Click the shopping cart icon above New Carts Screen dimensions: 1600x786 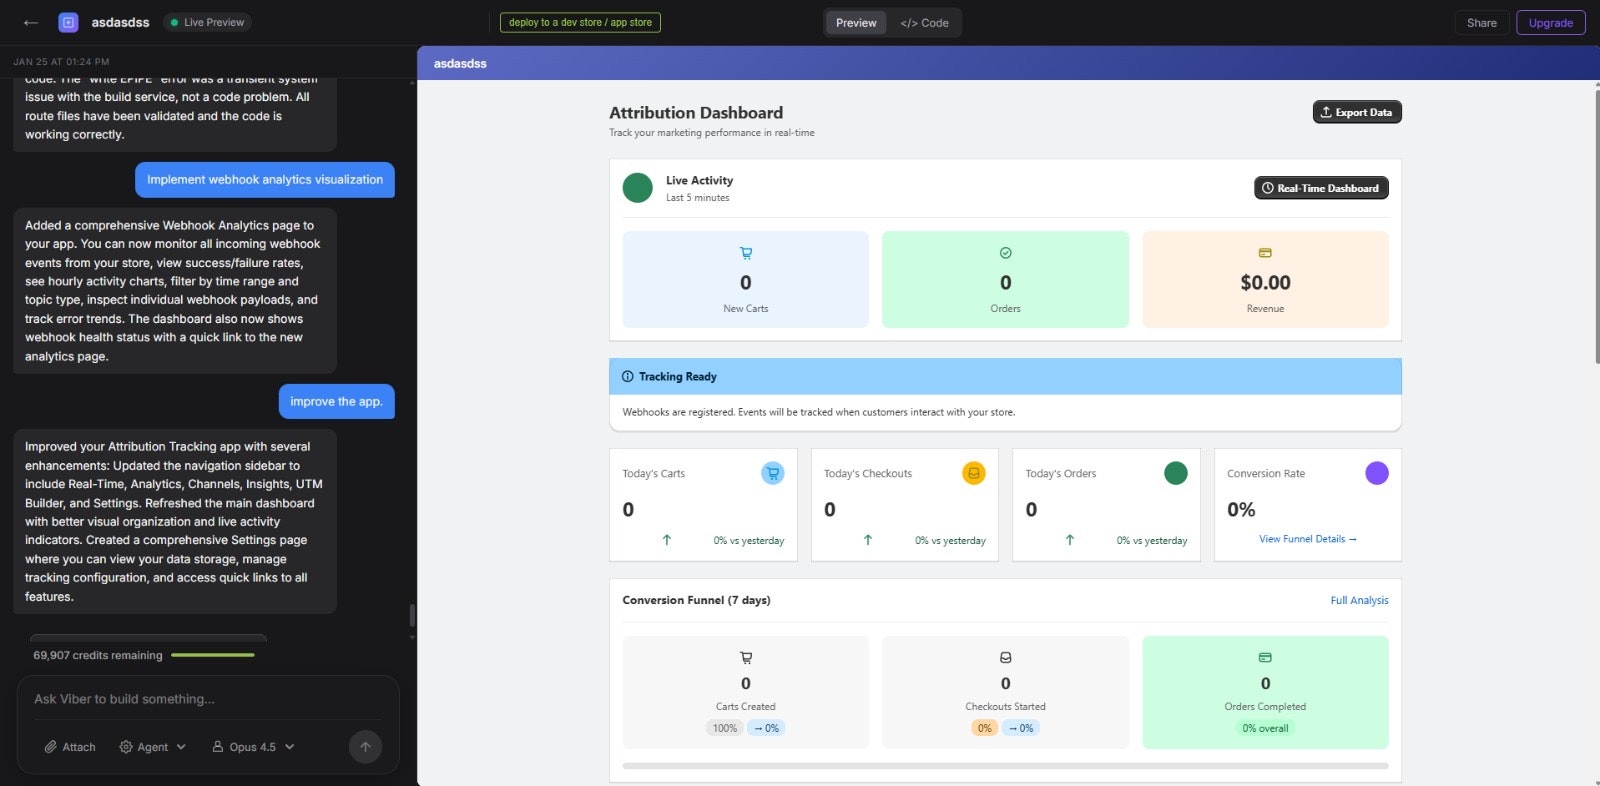click(x=746, y=253)
